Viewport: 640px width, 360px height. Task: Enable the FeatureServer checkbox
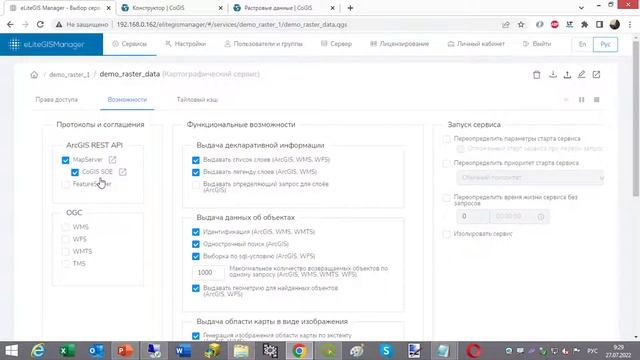65,184
